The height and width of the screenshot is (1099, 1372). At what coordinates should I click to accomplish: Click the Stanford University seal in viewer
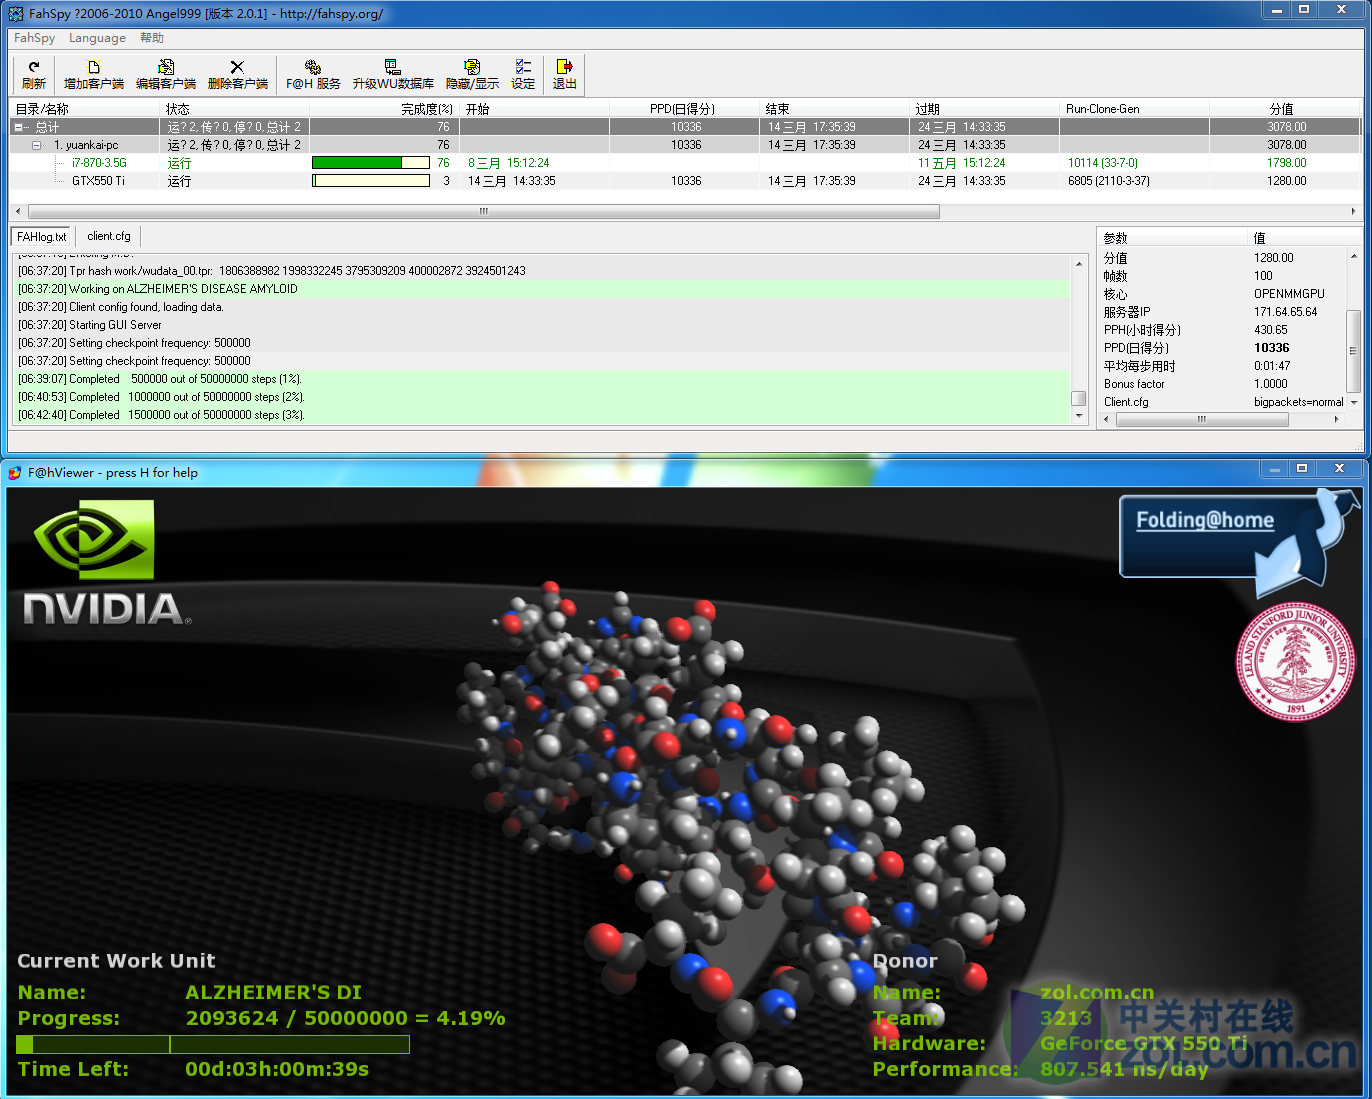1296,661
